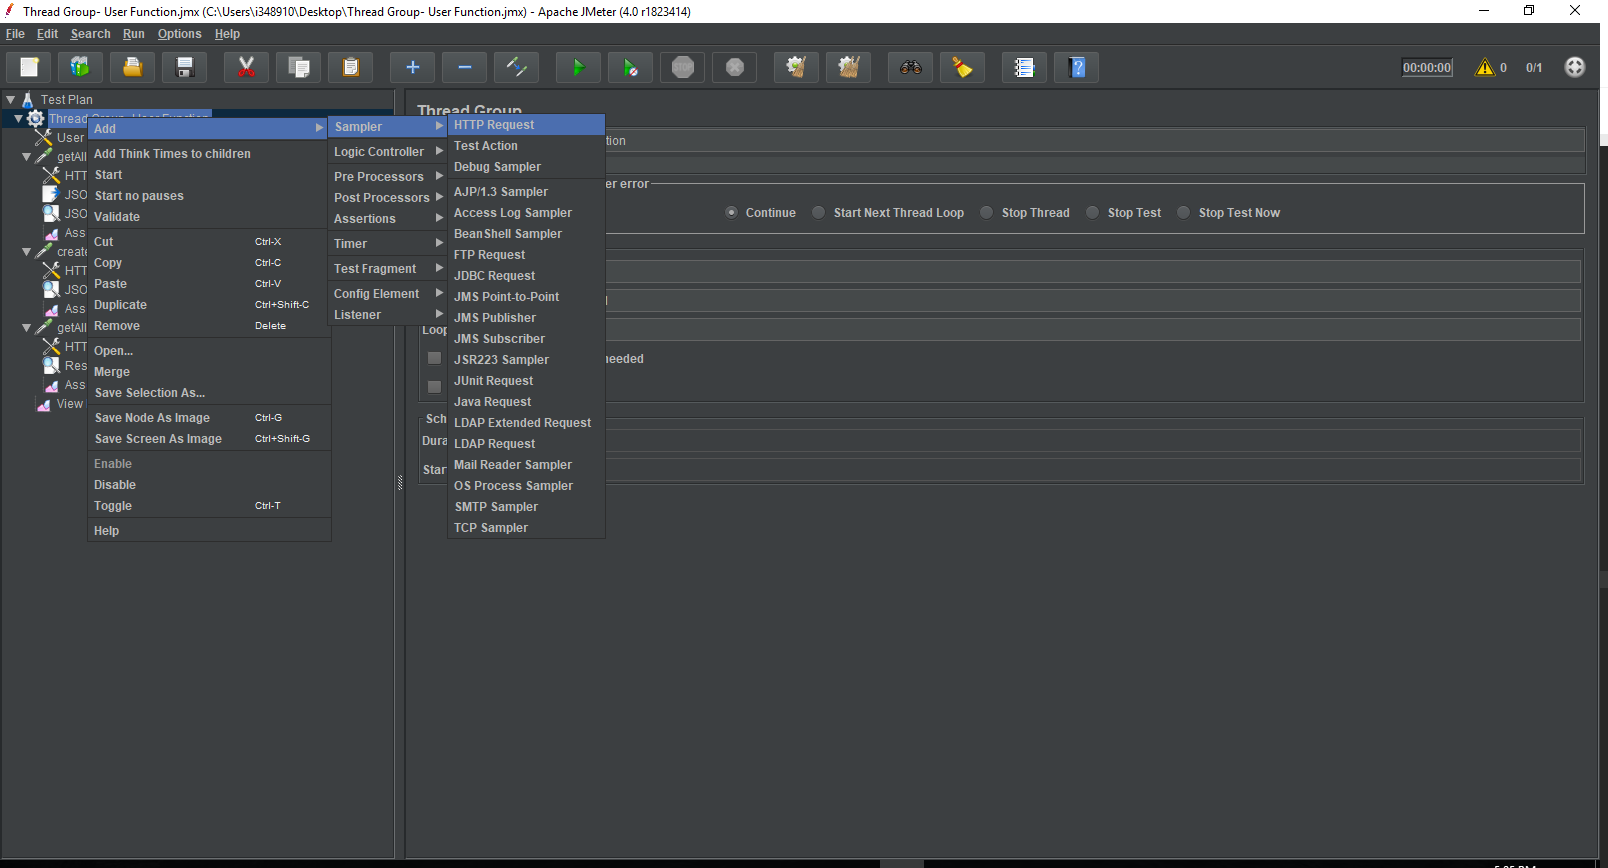The height and width of the screenshot is (868, 1608).
Task: Click the Clear All results icon
Action: (848, 67)
